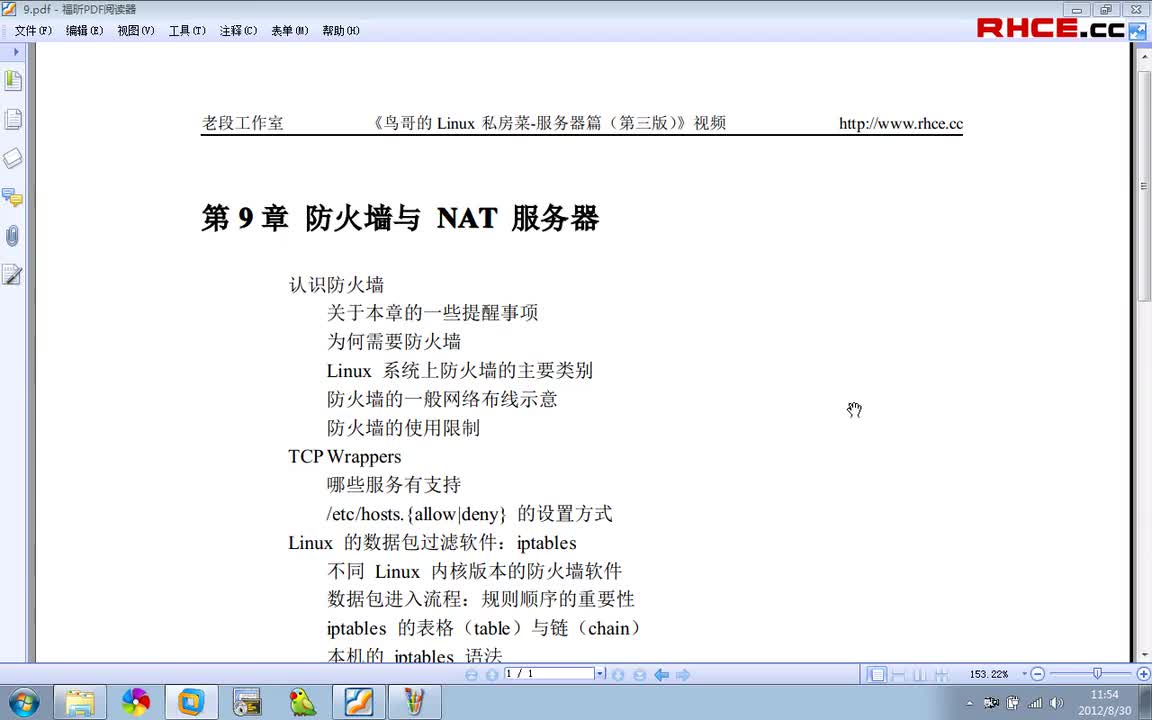Select continuous facing layout mode

coord(942,674)
